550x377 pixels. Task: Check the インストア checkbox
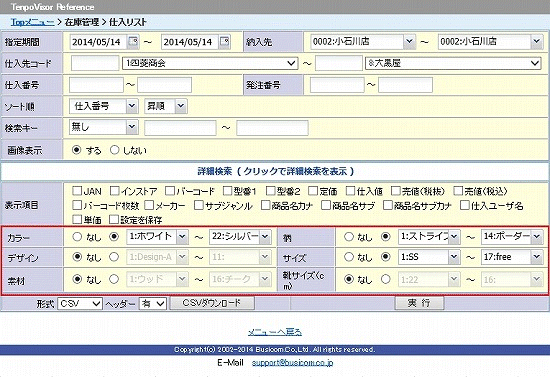114,191
